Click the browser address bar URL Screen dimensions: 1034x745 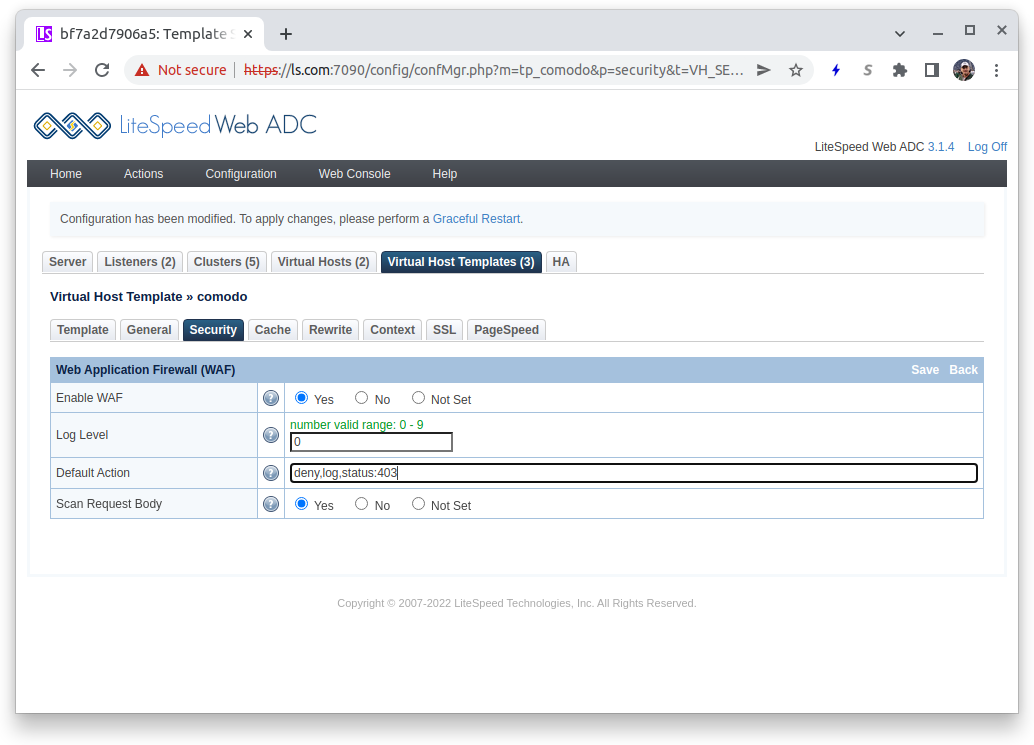click(x=493, y=70)
